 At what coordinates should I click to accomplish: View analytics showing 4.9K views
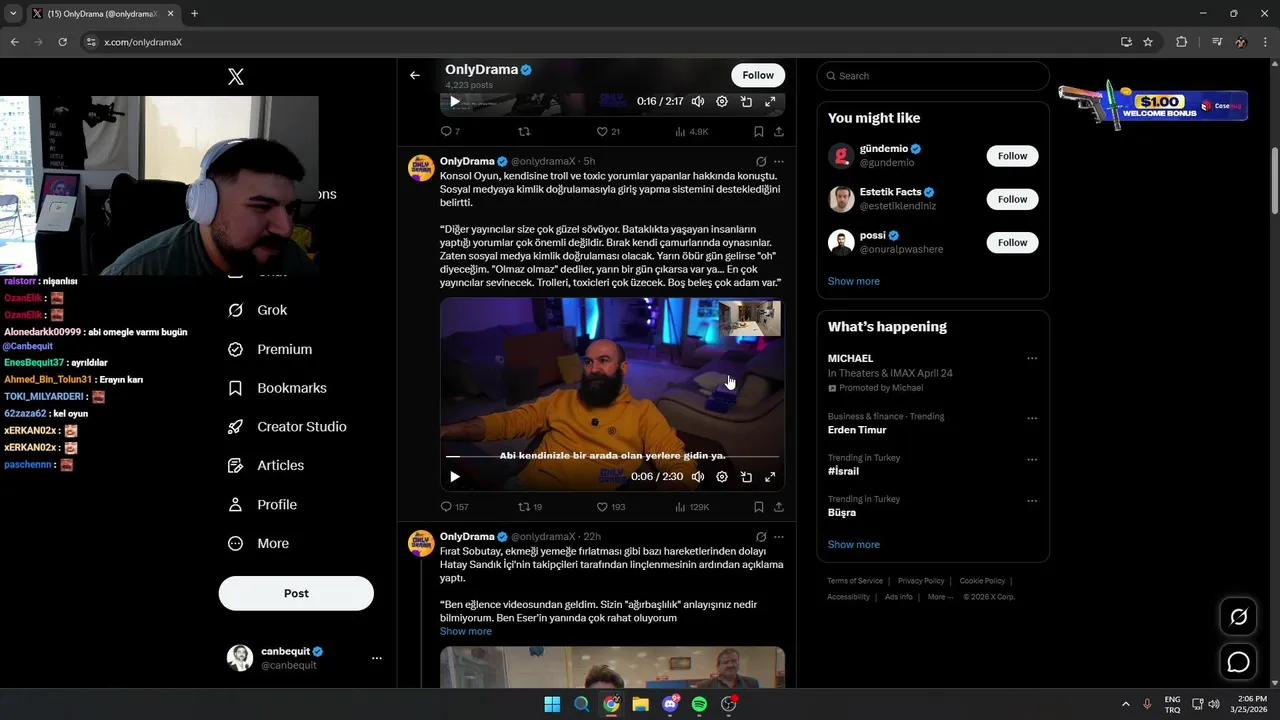[692, 131]
